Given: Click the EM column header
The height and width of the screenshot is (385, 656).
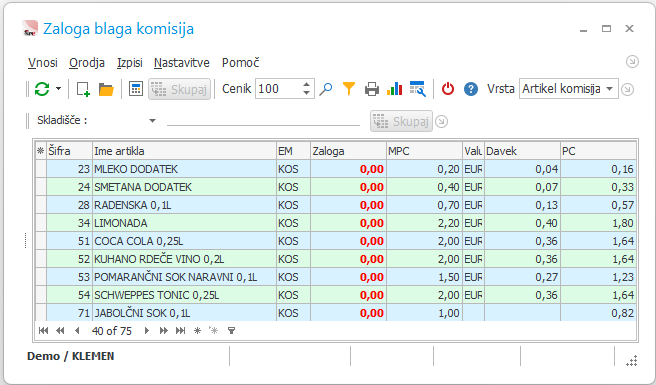Looking at the screenshot, I should click(293, 151).
